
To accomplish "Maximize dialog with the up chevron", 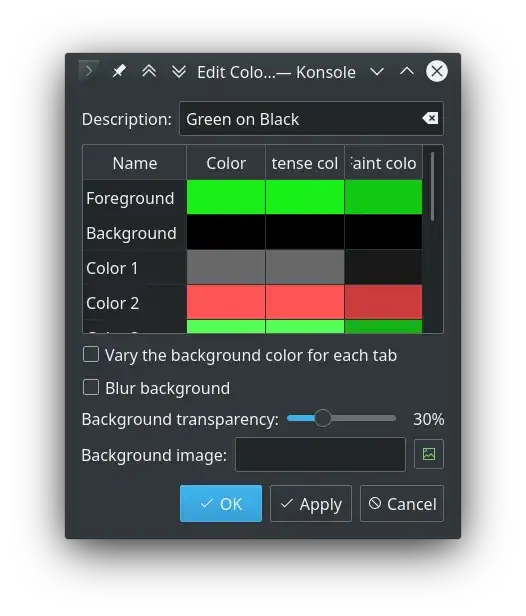I will [407, 71].
